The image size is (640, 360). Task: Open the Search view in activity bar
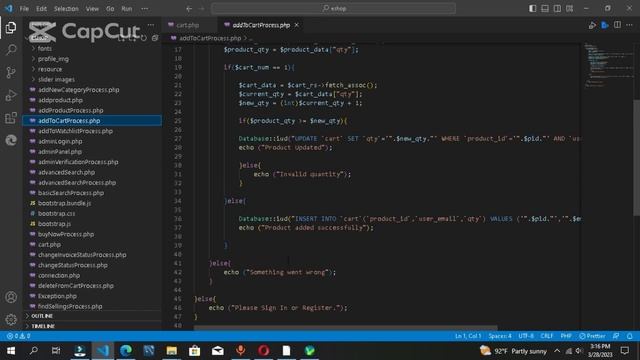point(11,50)
